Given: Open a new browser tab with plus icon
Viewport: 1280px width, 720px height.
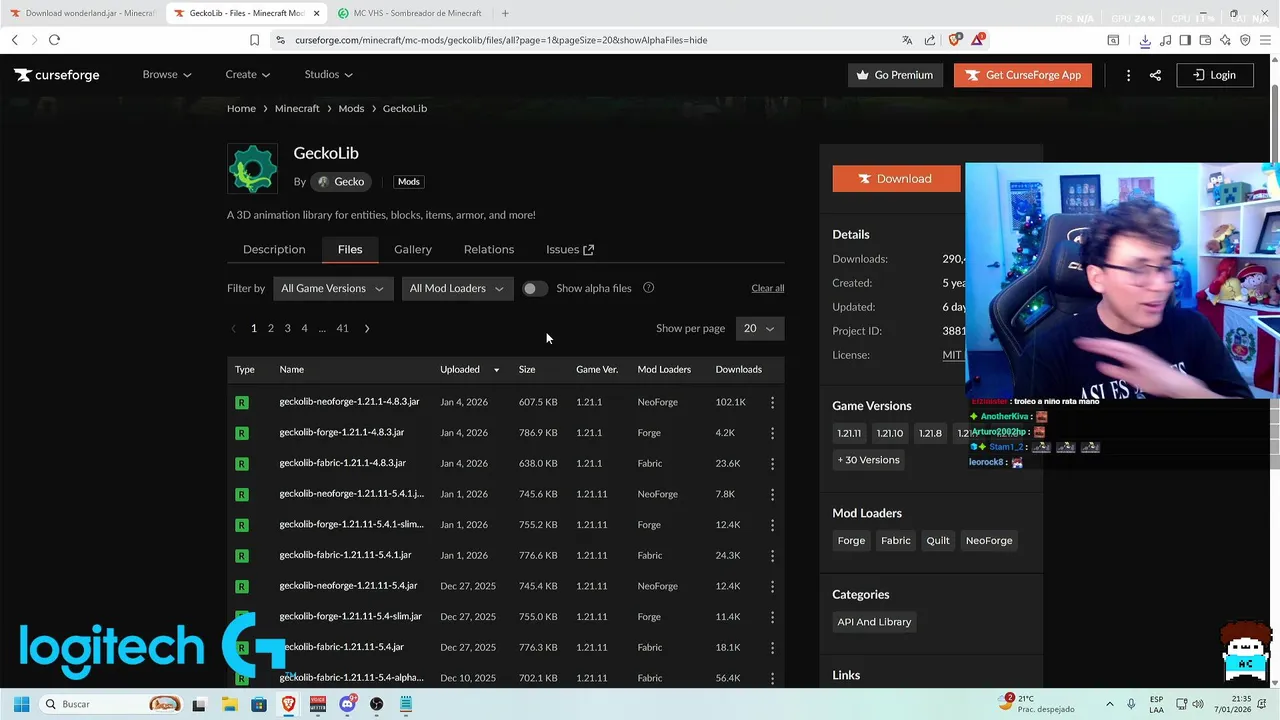Looking at the screenshot, I should pyautogui.click(x=505, y=13).
